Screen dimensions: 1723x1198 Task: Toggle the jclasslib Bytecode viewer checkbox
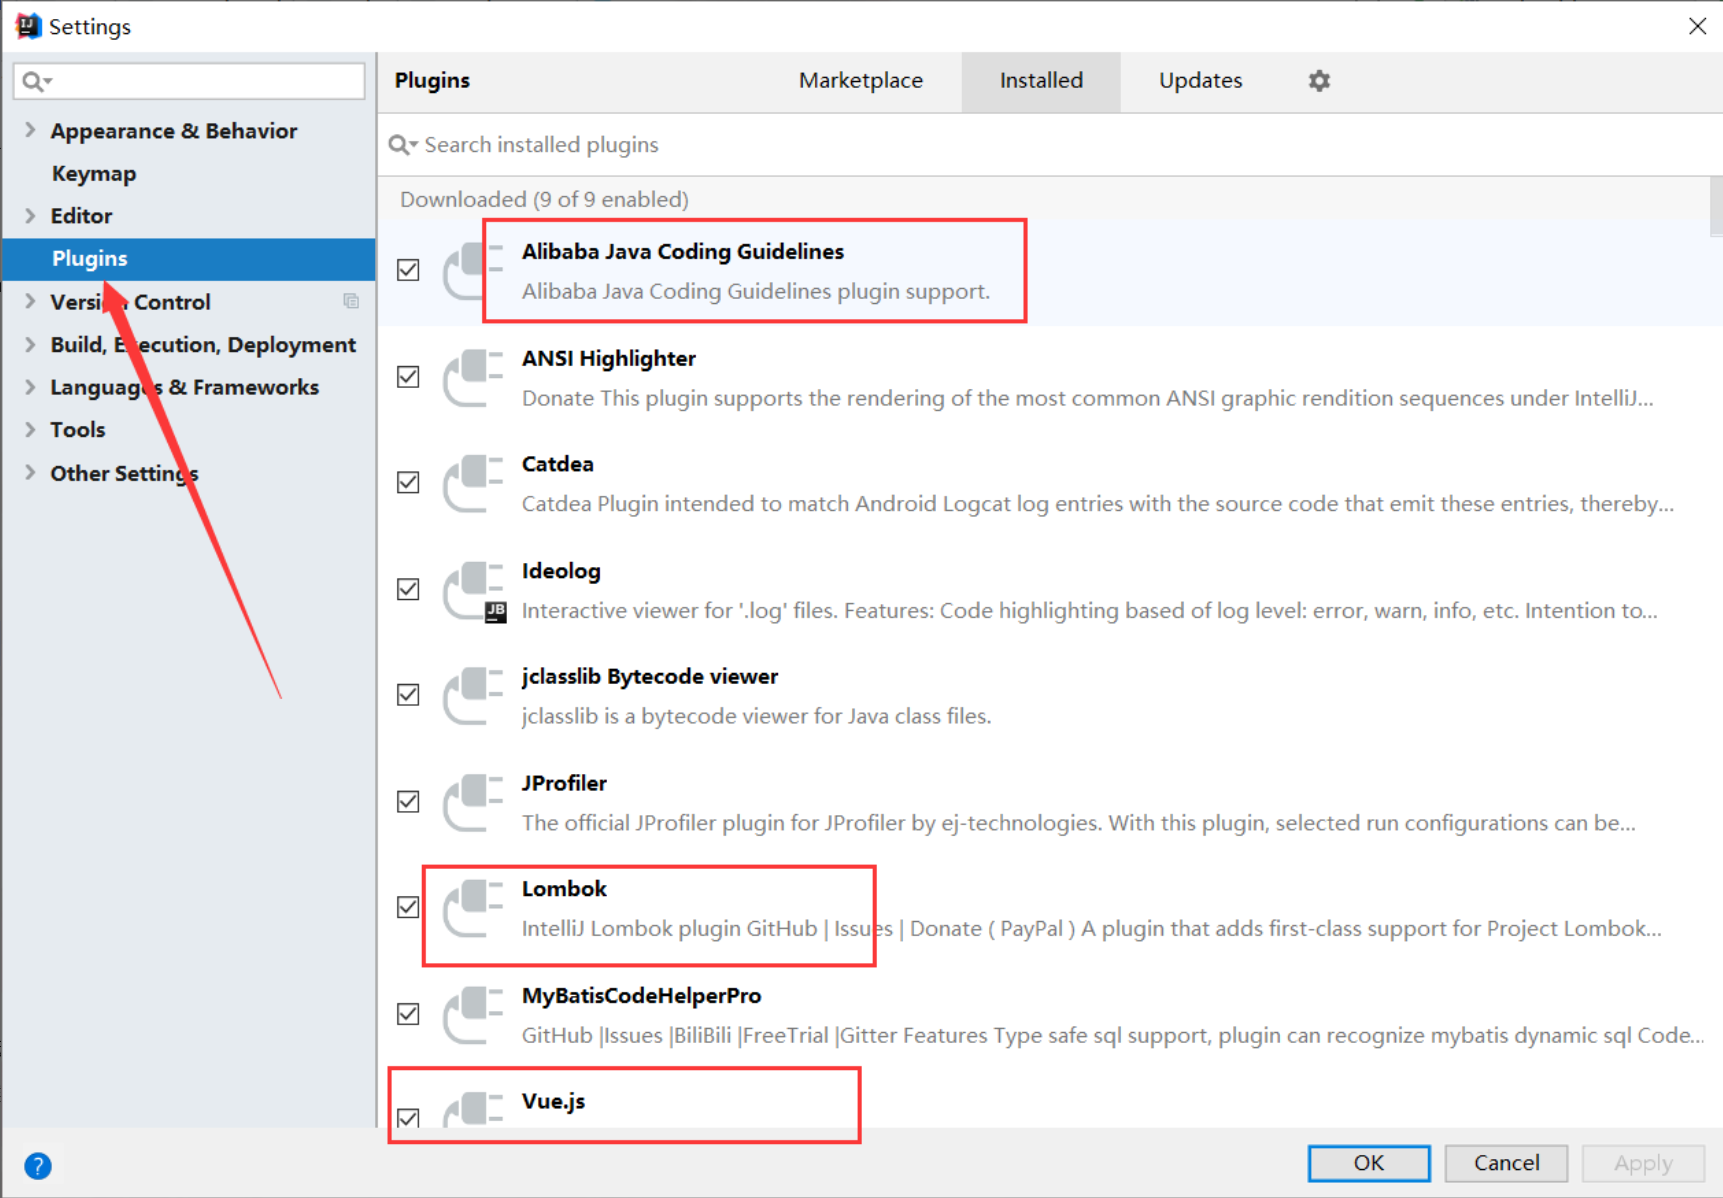[408, 695]
